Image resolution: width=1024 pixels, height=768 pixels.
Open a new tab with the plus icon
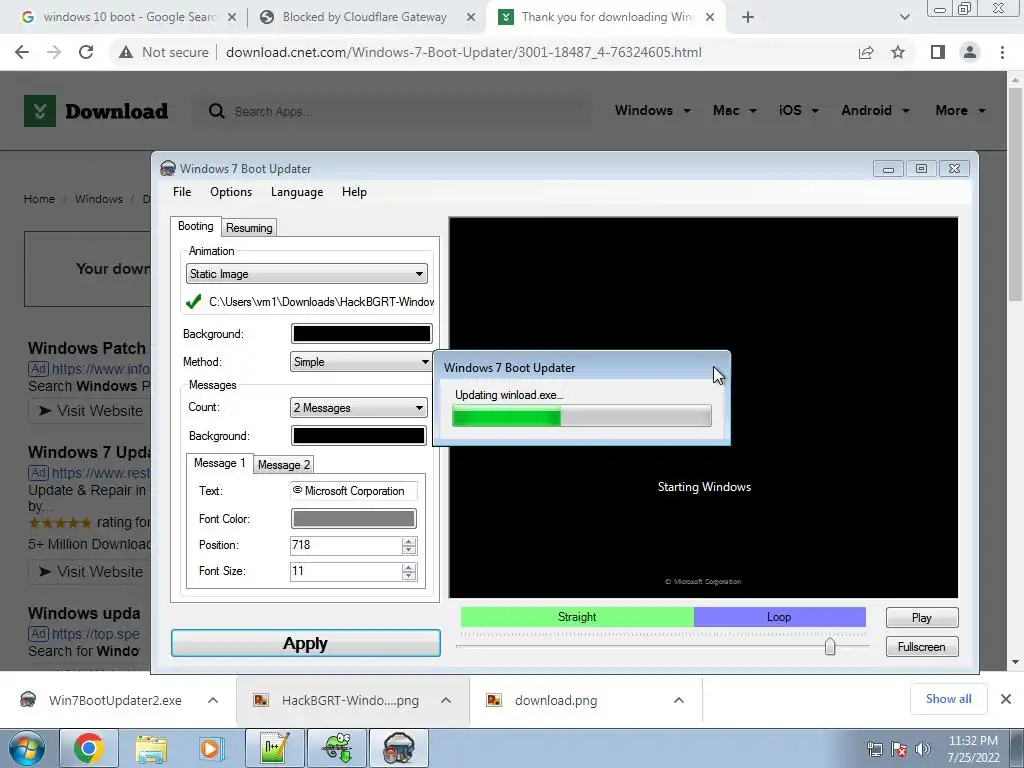748,18
